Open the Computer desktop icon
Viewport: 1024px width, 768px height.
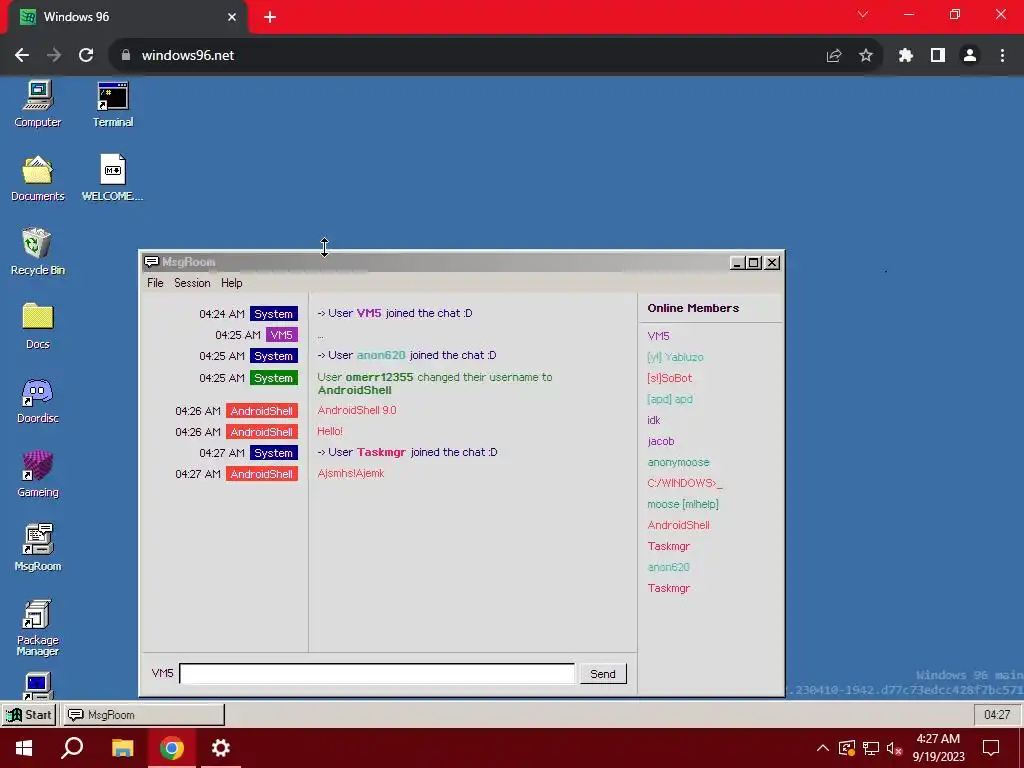(37, 103)
